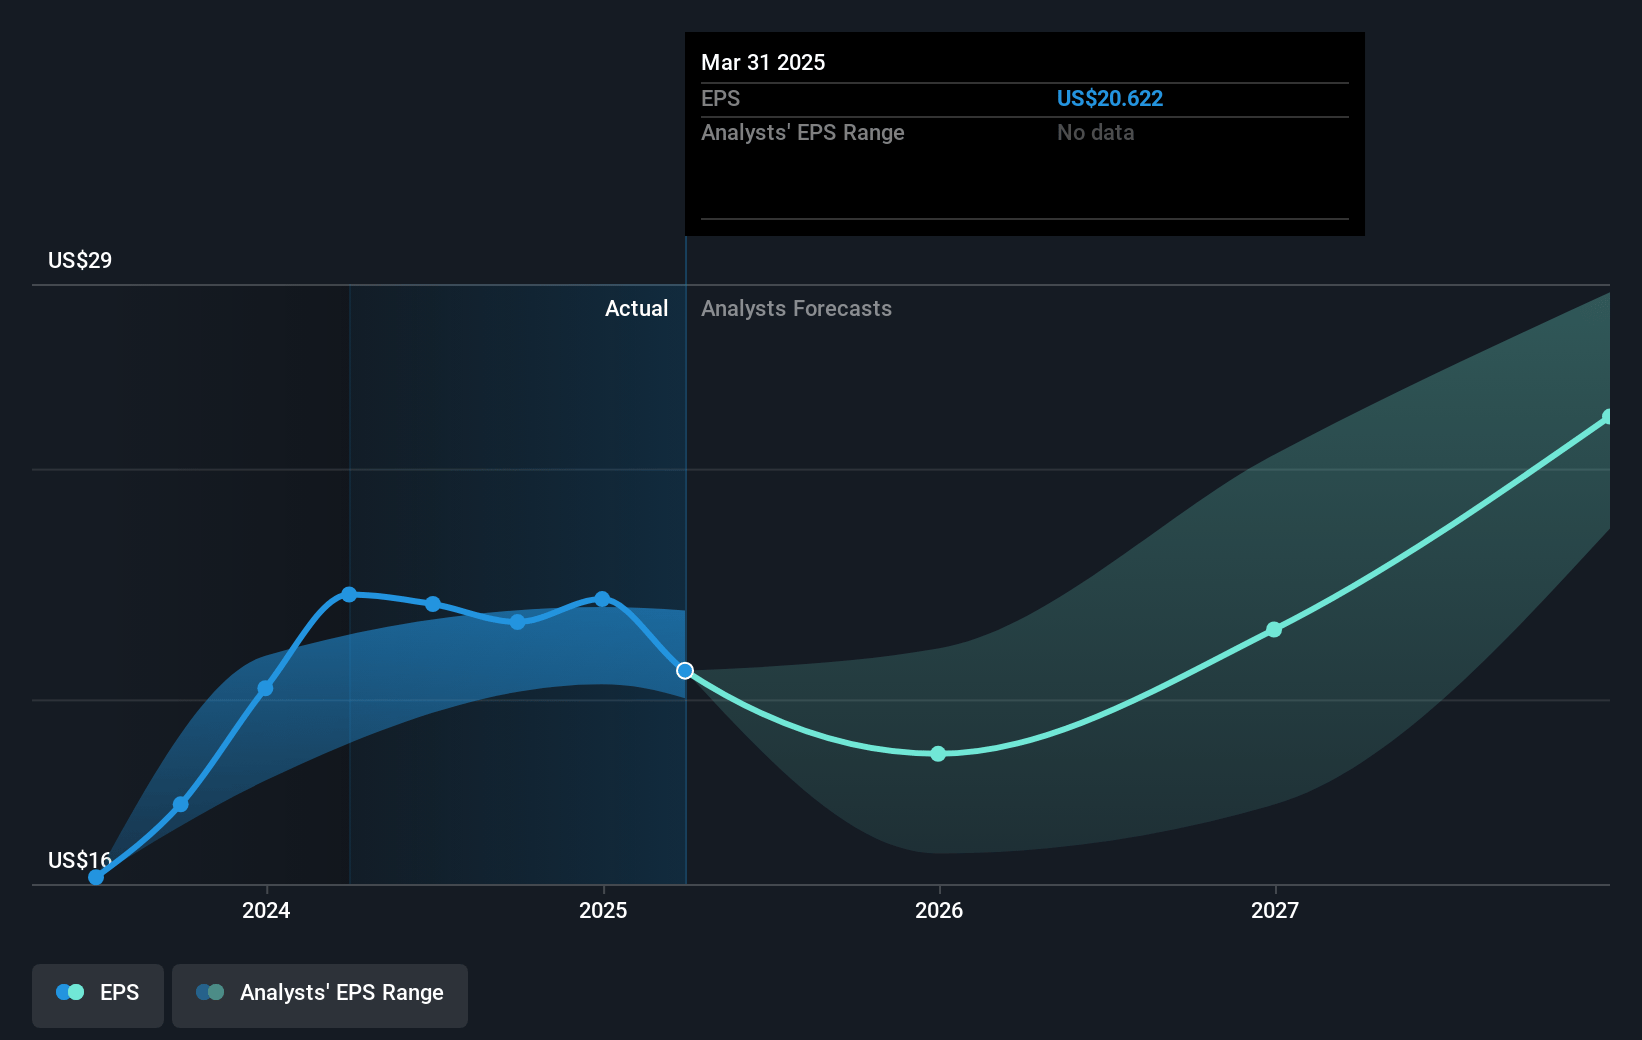
Task: Click the lowest EPS point at US$16
Action: [96, 877]
